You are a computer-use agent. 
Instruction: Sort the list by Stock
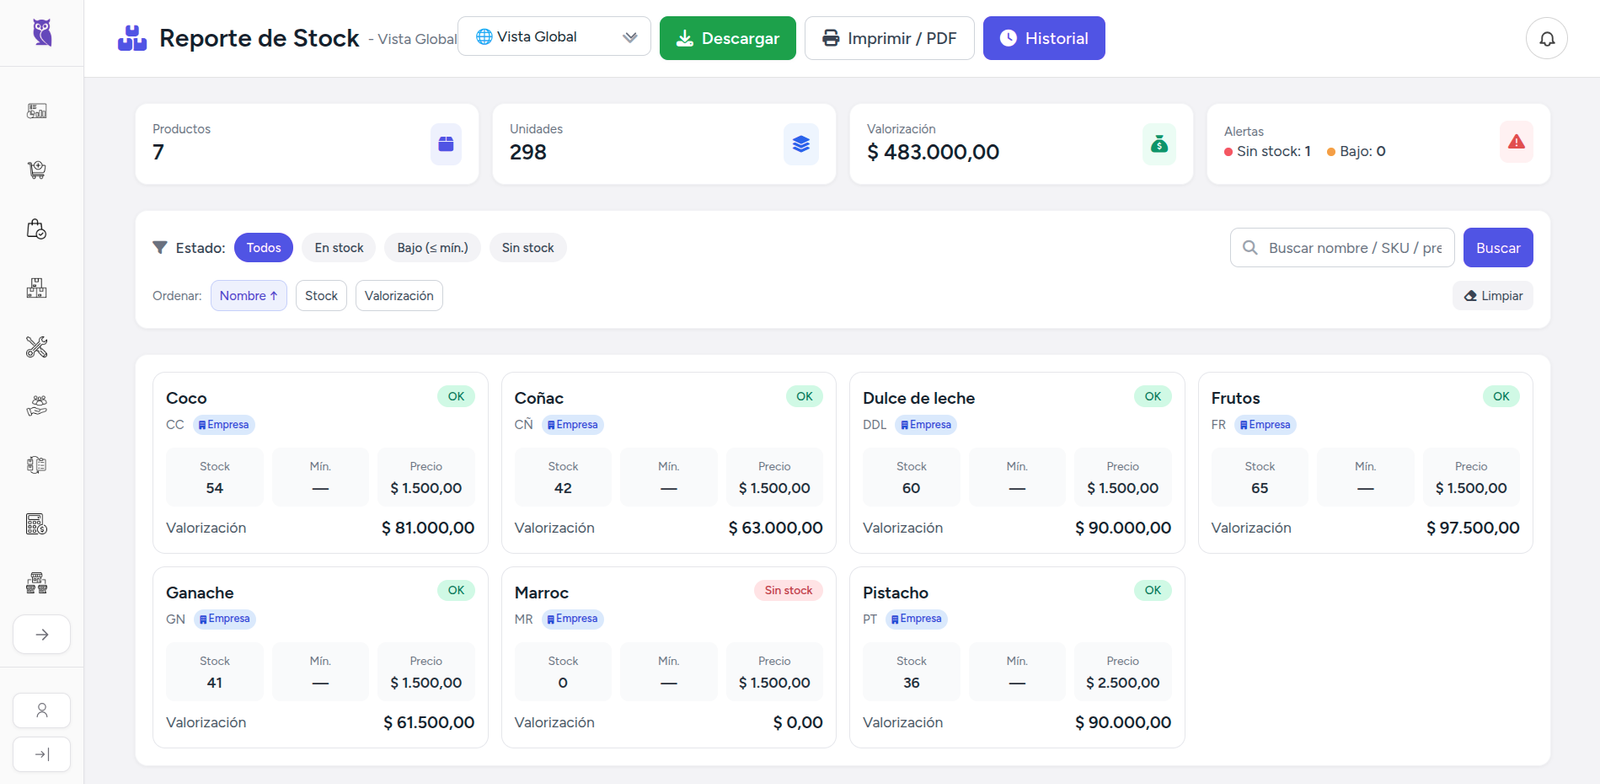coord(321,296)
